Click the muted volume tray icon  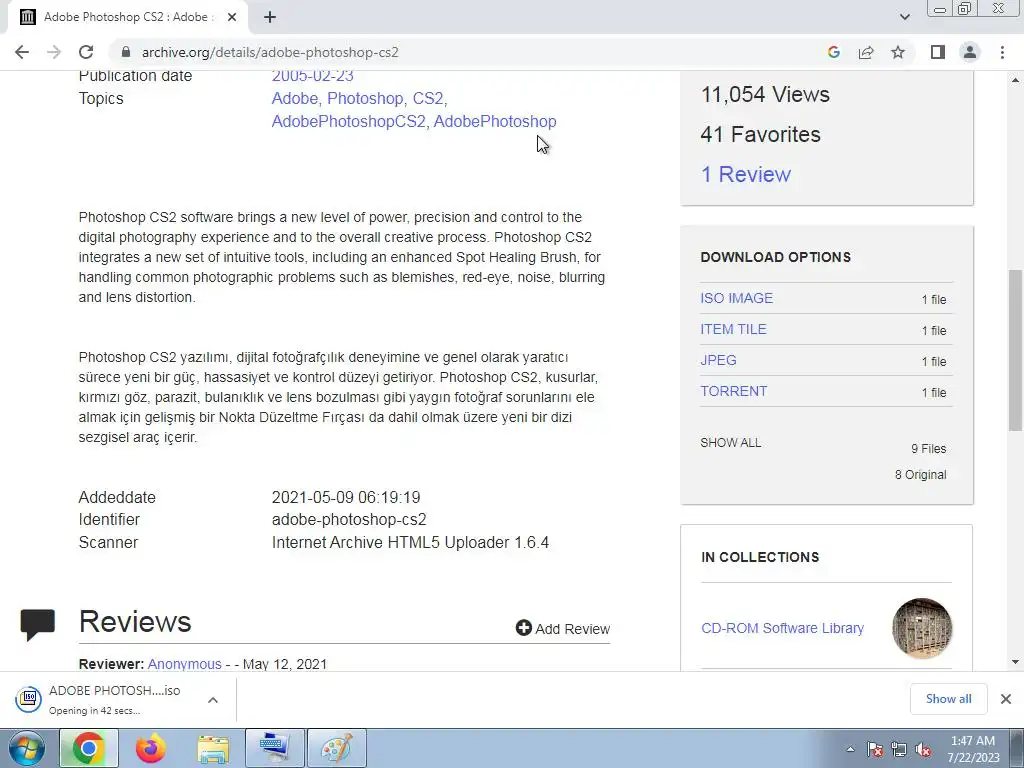pos(923,749)
